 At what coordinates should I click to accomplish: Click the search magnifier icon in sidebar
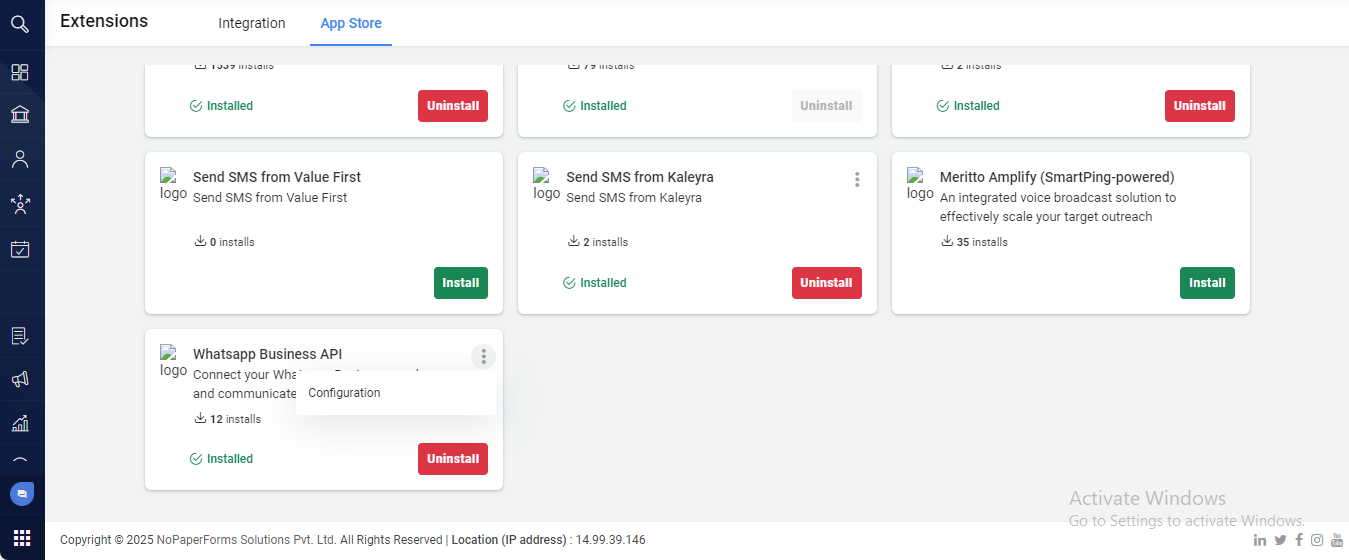pyautogui.click(x=20, y=24)
